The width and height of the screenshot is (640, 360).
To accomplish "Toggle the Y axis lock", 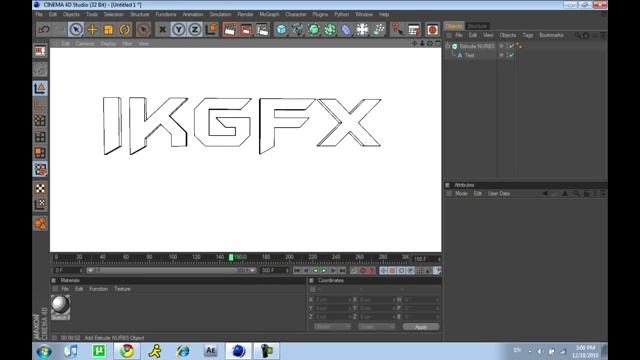I will tap(178, 29).
